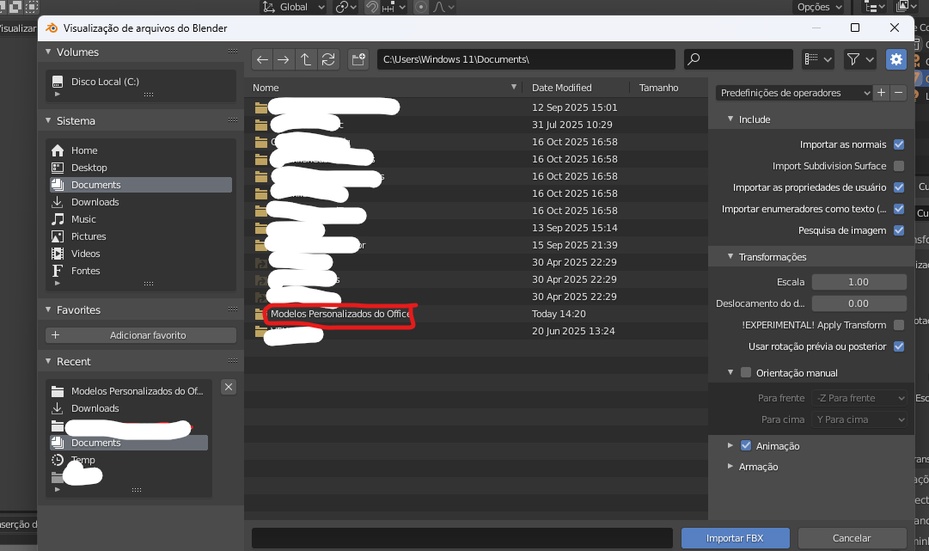Disable Importar as normais checkbox
The image size is (929, 551).
tap(898, 145)
